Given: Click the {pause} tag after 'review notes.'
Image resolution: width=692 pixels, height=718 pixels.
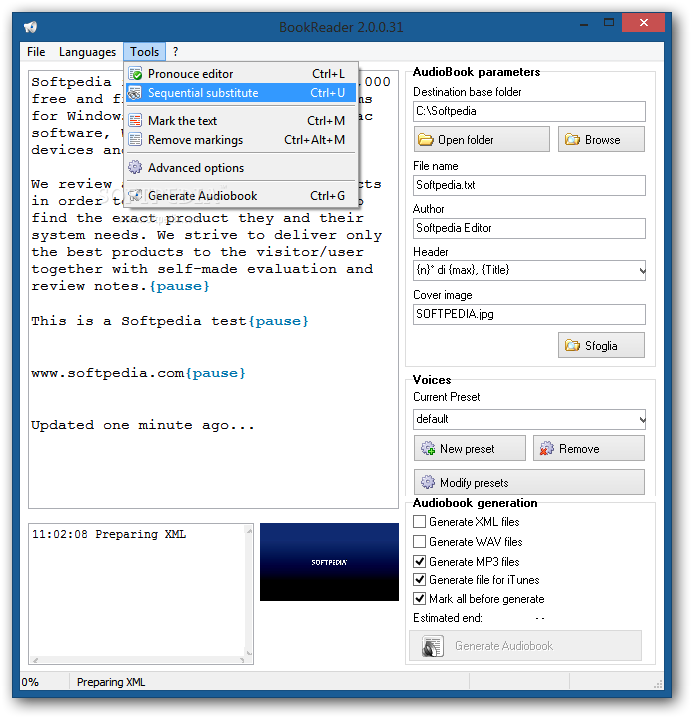Looking at the screenshot, I should [x=180, y=287].
